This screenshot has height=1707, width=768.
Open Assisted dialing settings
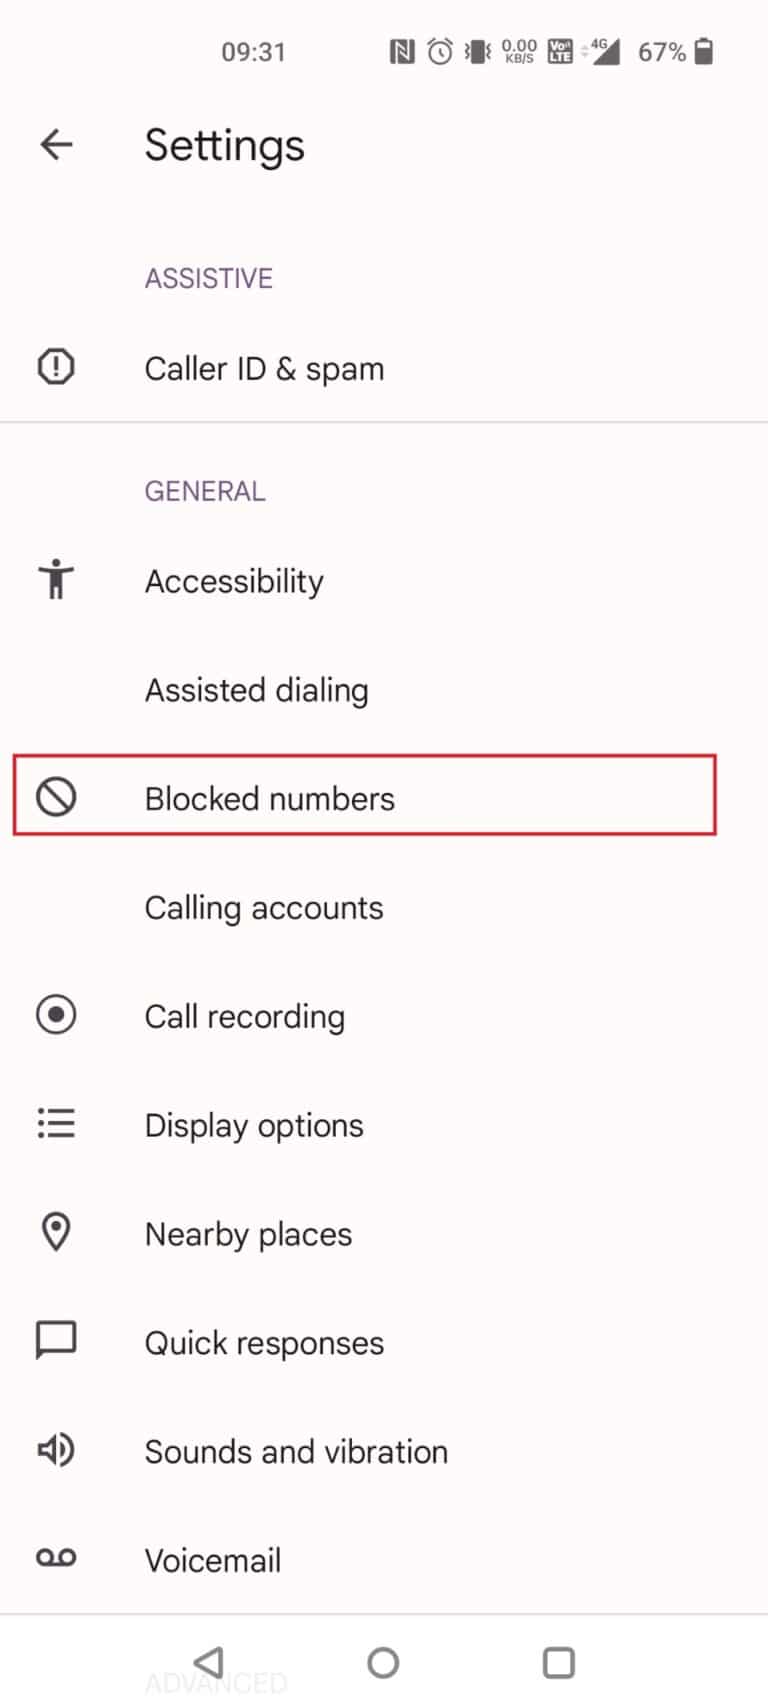click(256, 690)
